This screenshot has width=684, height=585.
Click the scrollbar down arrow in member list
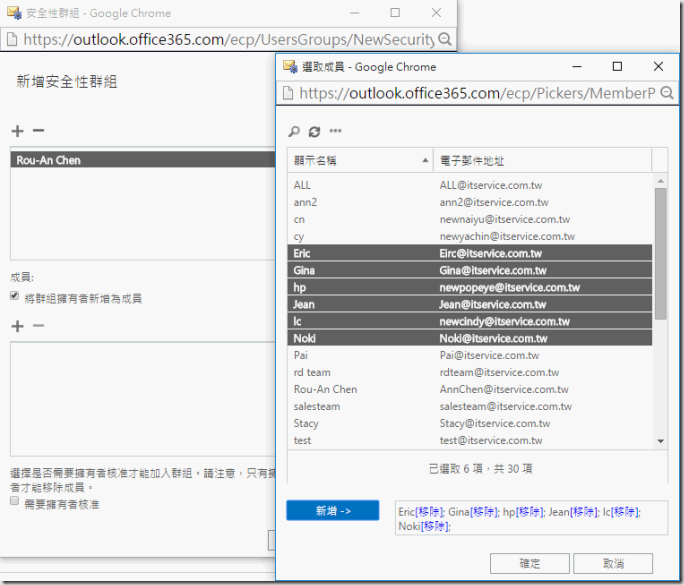[x=660, y=440]
